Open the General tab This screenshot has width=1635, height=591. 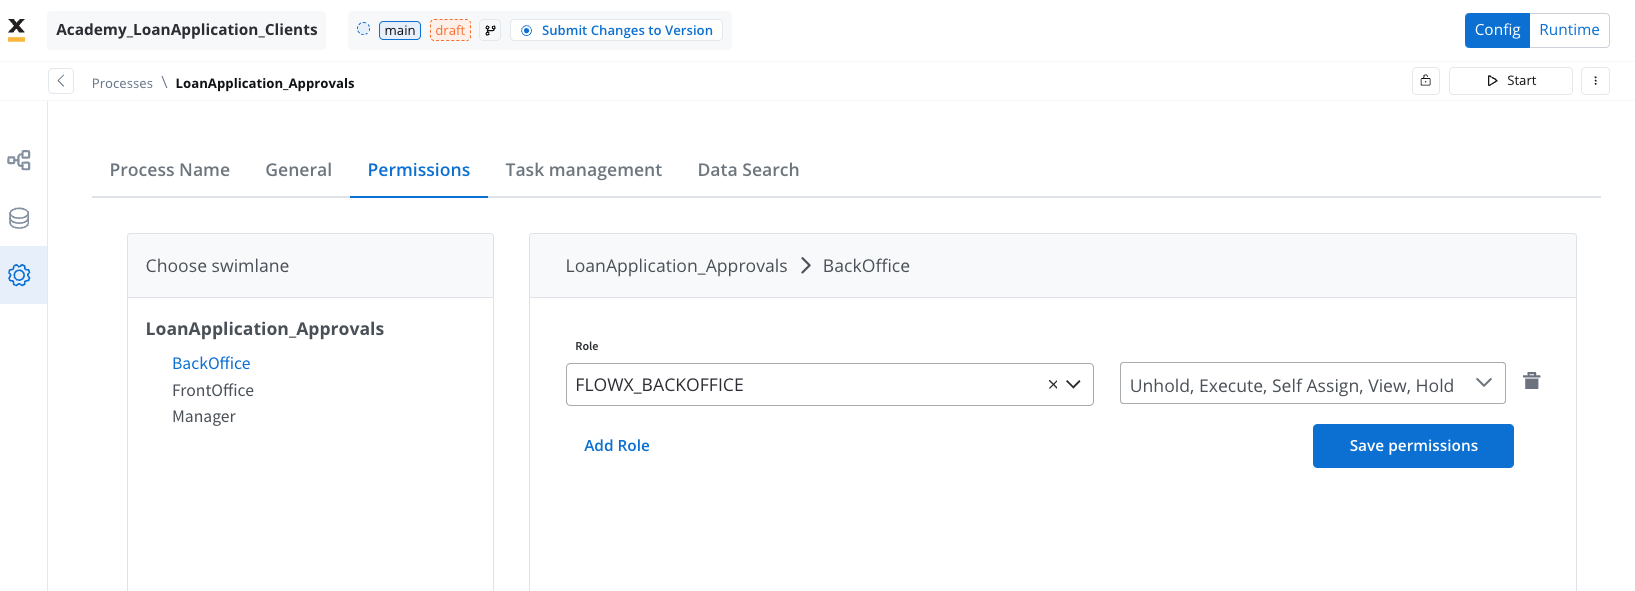[x=298, y=170]
